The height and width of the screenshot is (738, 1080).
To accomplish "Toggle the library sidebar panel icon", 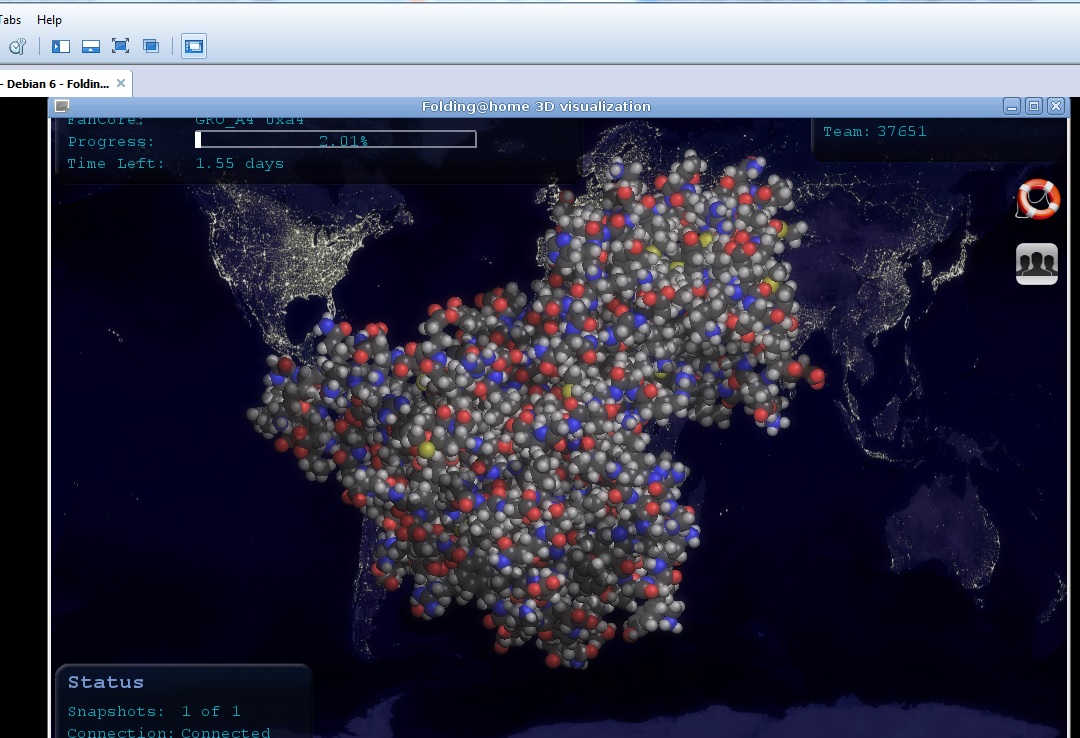I will click(x=61, y=46).
